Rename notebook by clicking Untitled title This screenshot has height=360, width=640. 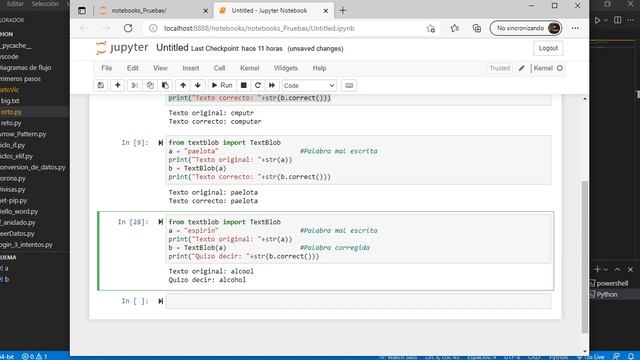point(172,48)
